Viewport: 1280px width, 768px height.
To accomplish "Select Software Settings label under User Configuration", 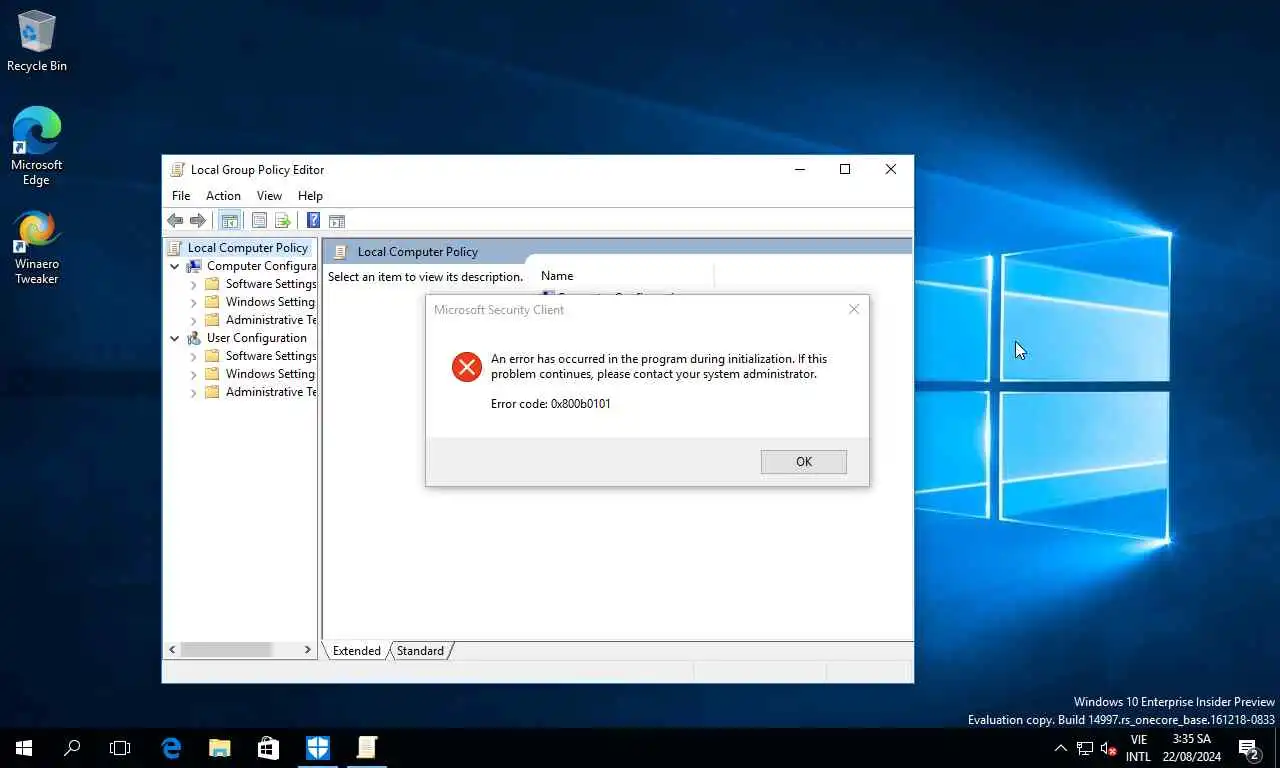I will pos(271,356).
